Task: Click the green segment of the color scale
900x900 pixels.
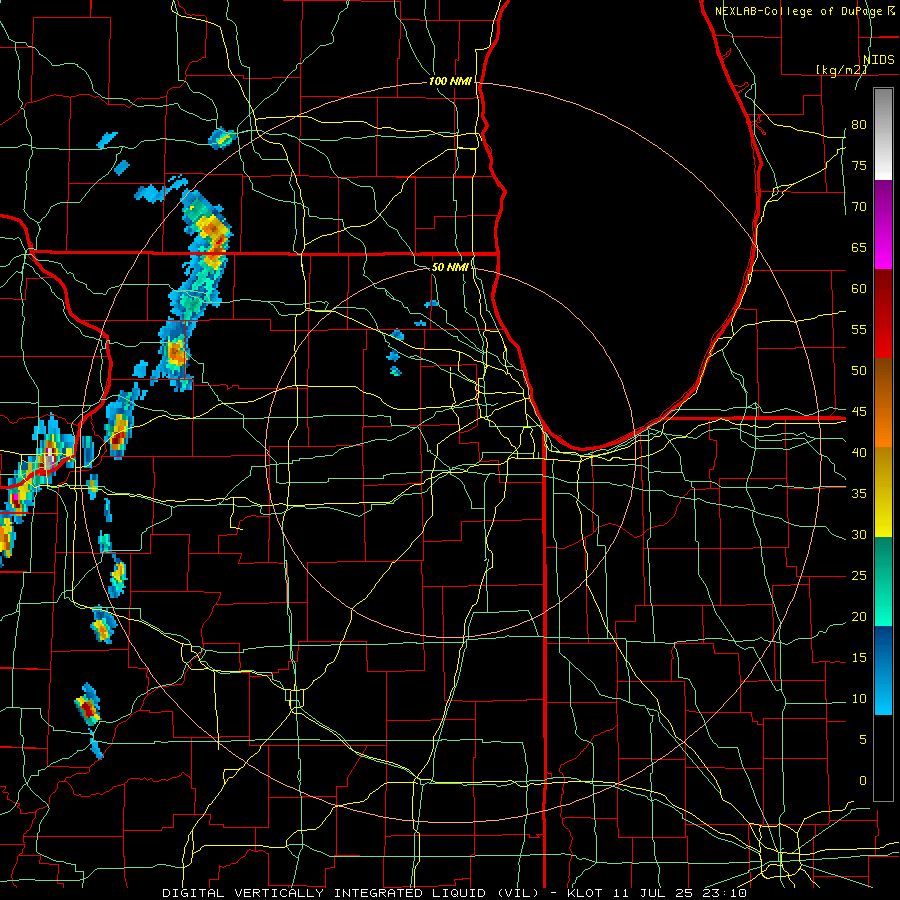Action: click(x=883, y=581)
